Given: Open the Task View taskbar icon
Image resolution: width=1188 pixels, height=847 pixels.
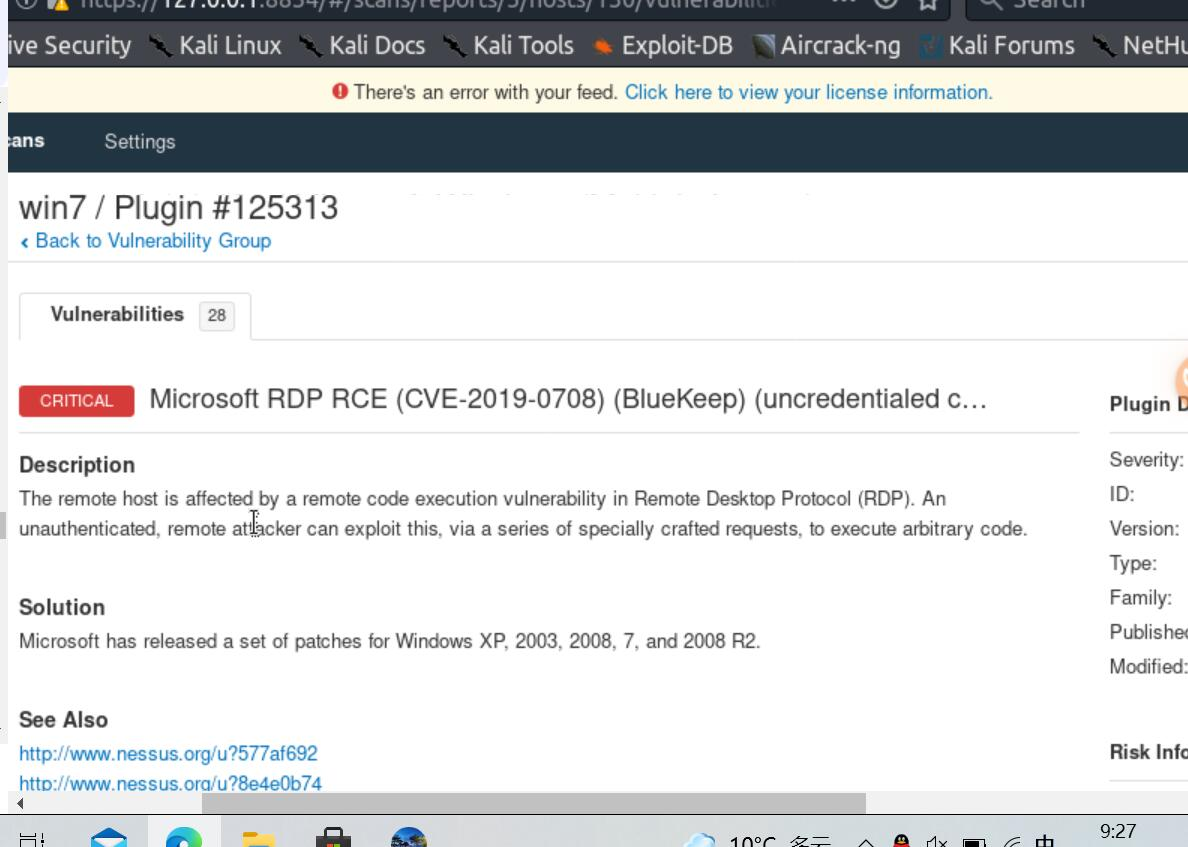Looking at the screenshot, I should [x=32, y=839].
